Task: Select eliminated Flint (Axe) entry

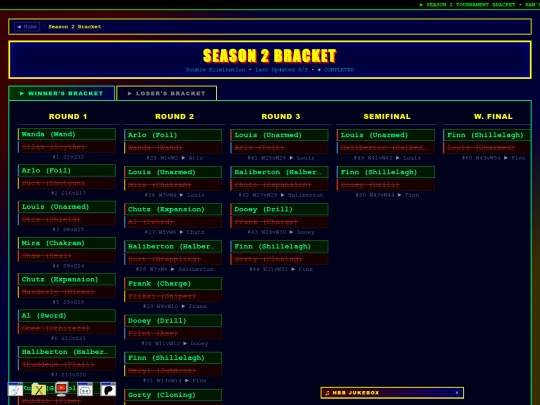Action: pos(173,333)
